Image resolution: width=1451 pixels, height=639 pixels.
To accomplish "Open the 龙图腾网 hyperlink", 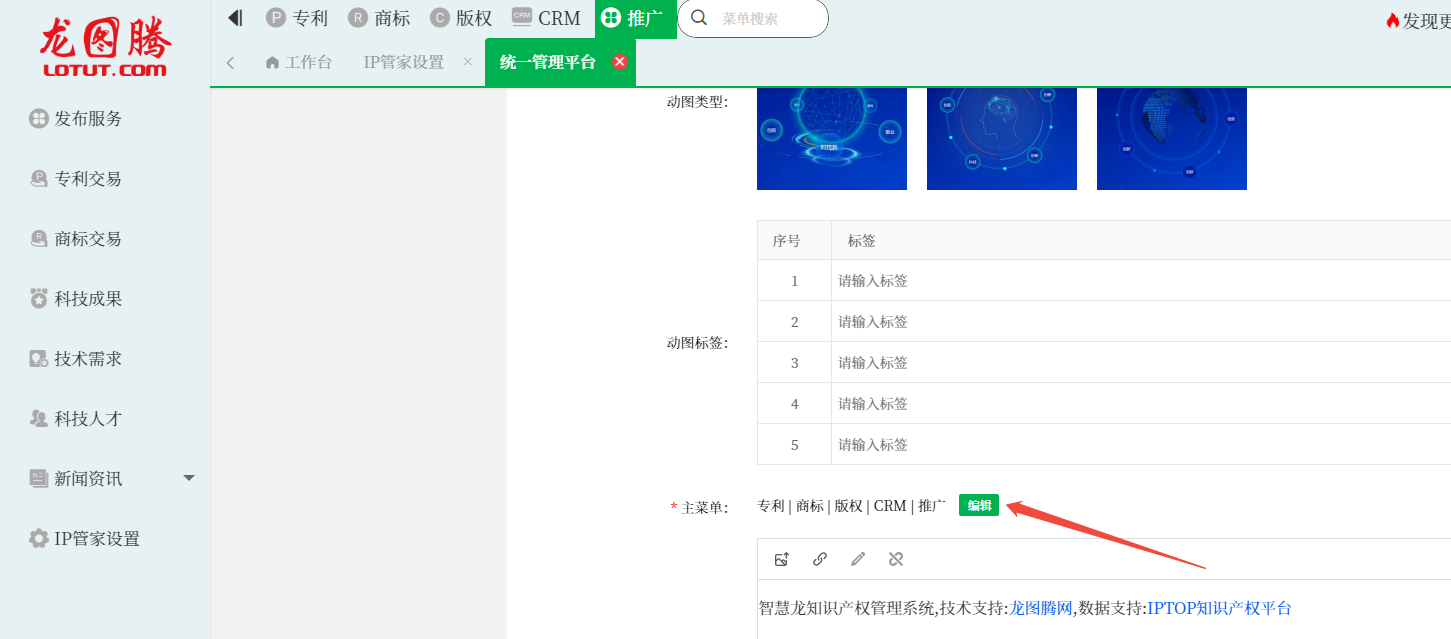I will (x=1040, y=608).
